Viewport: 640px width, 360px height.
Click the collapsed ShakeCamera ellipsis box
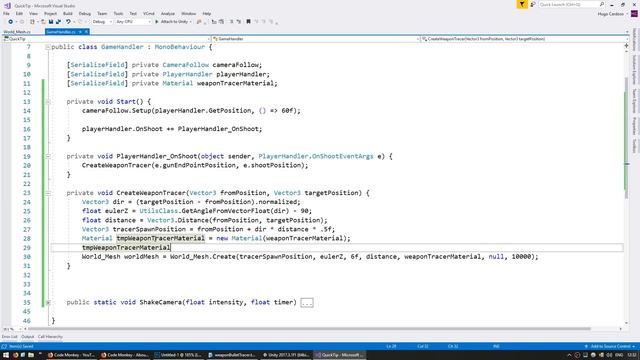pos(307,302)
